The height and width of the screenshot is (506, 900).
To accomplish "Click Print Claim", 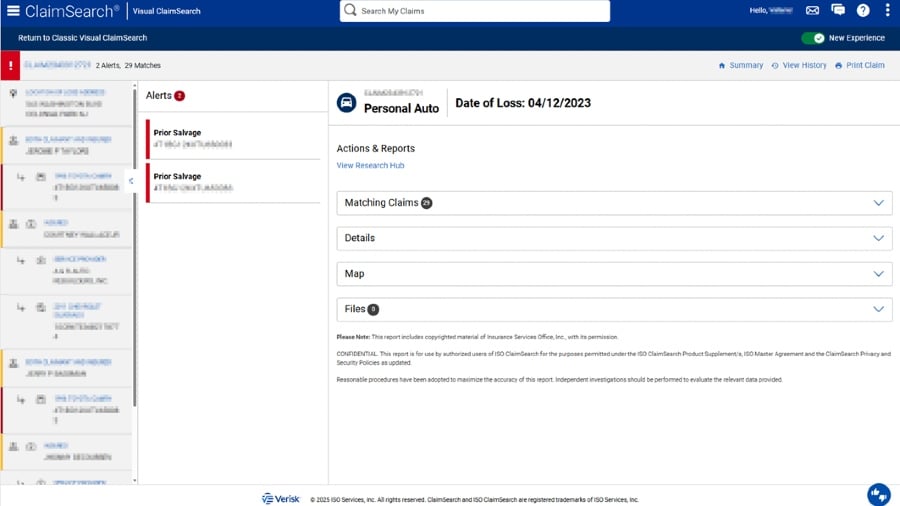I will (865, 65).
